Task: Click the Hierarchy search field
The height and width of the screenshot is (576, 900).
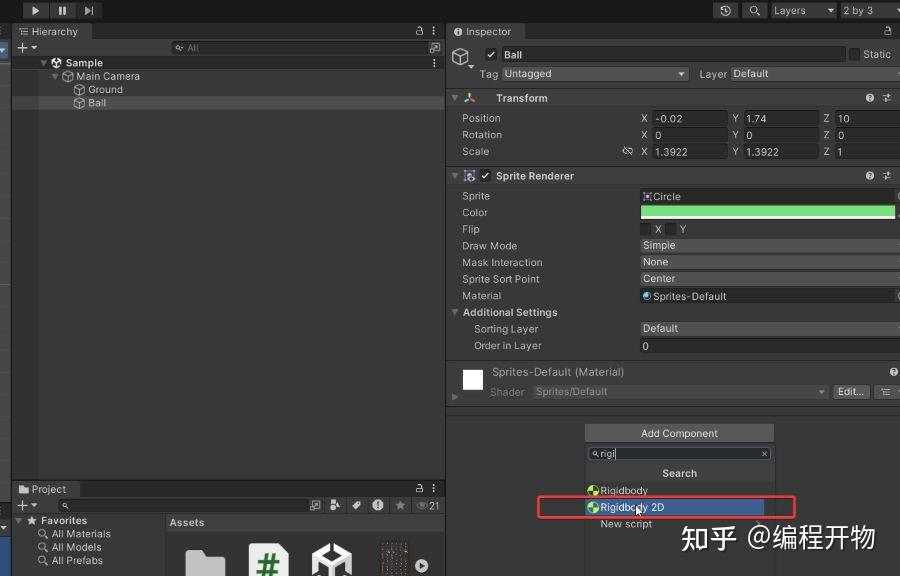Action: (299, 48)
